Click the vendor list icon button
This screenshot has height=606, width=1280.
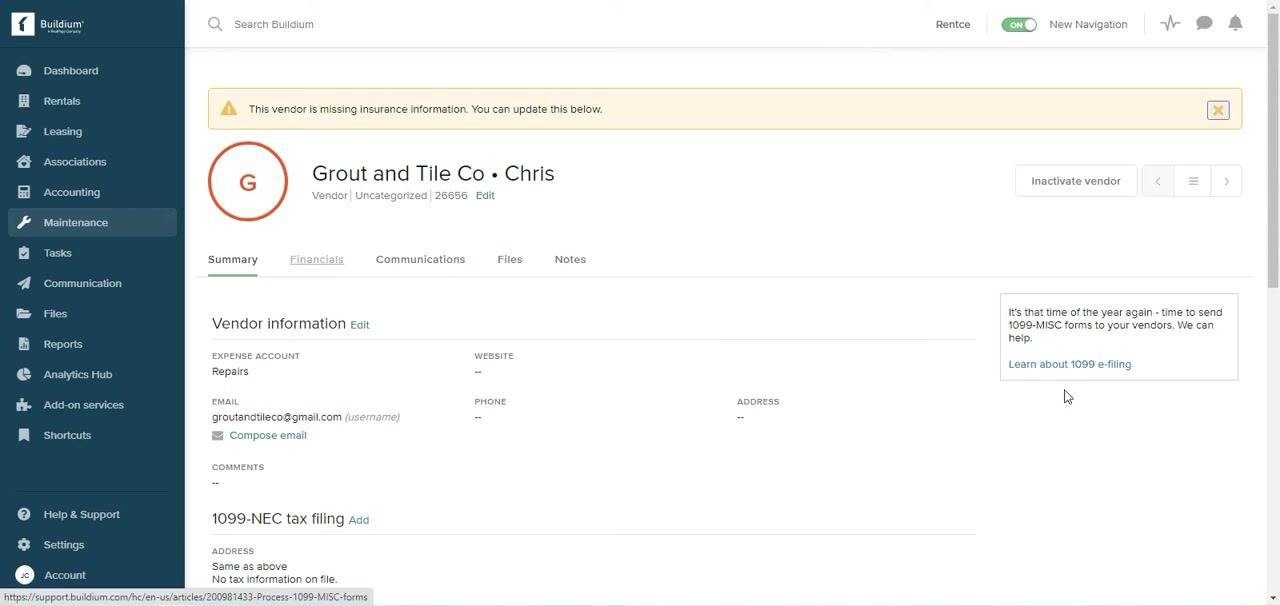(1192, 181)
